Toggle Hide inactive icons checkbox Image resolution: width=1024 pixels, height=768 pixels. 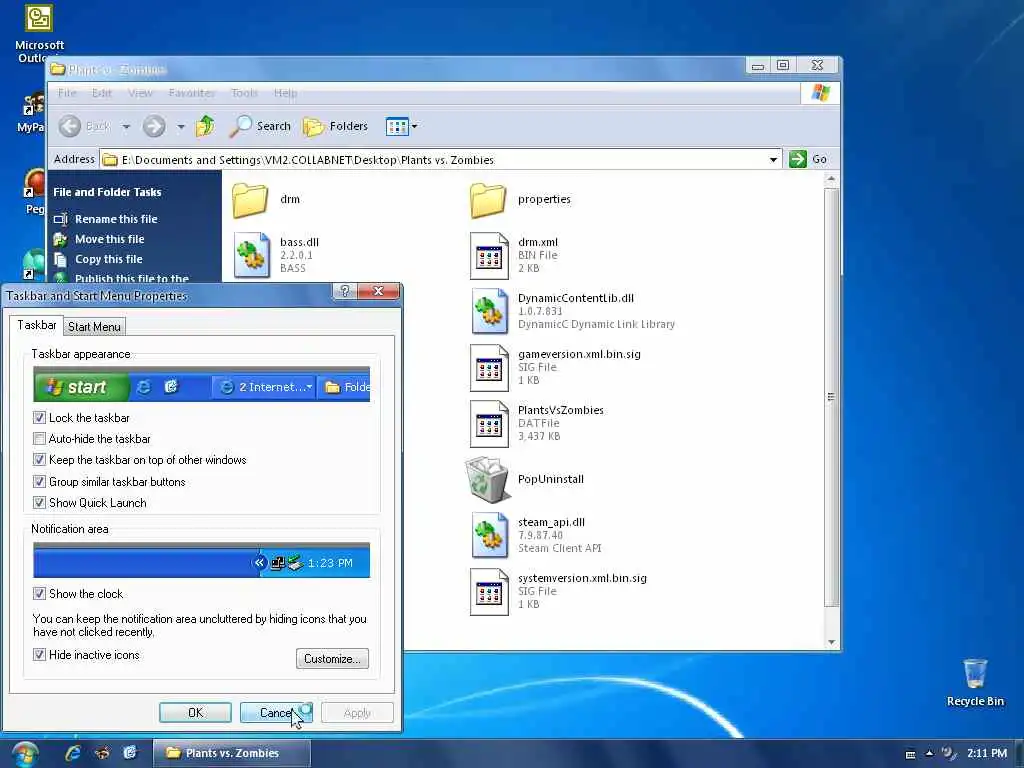(39, 654)
